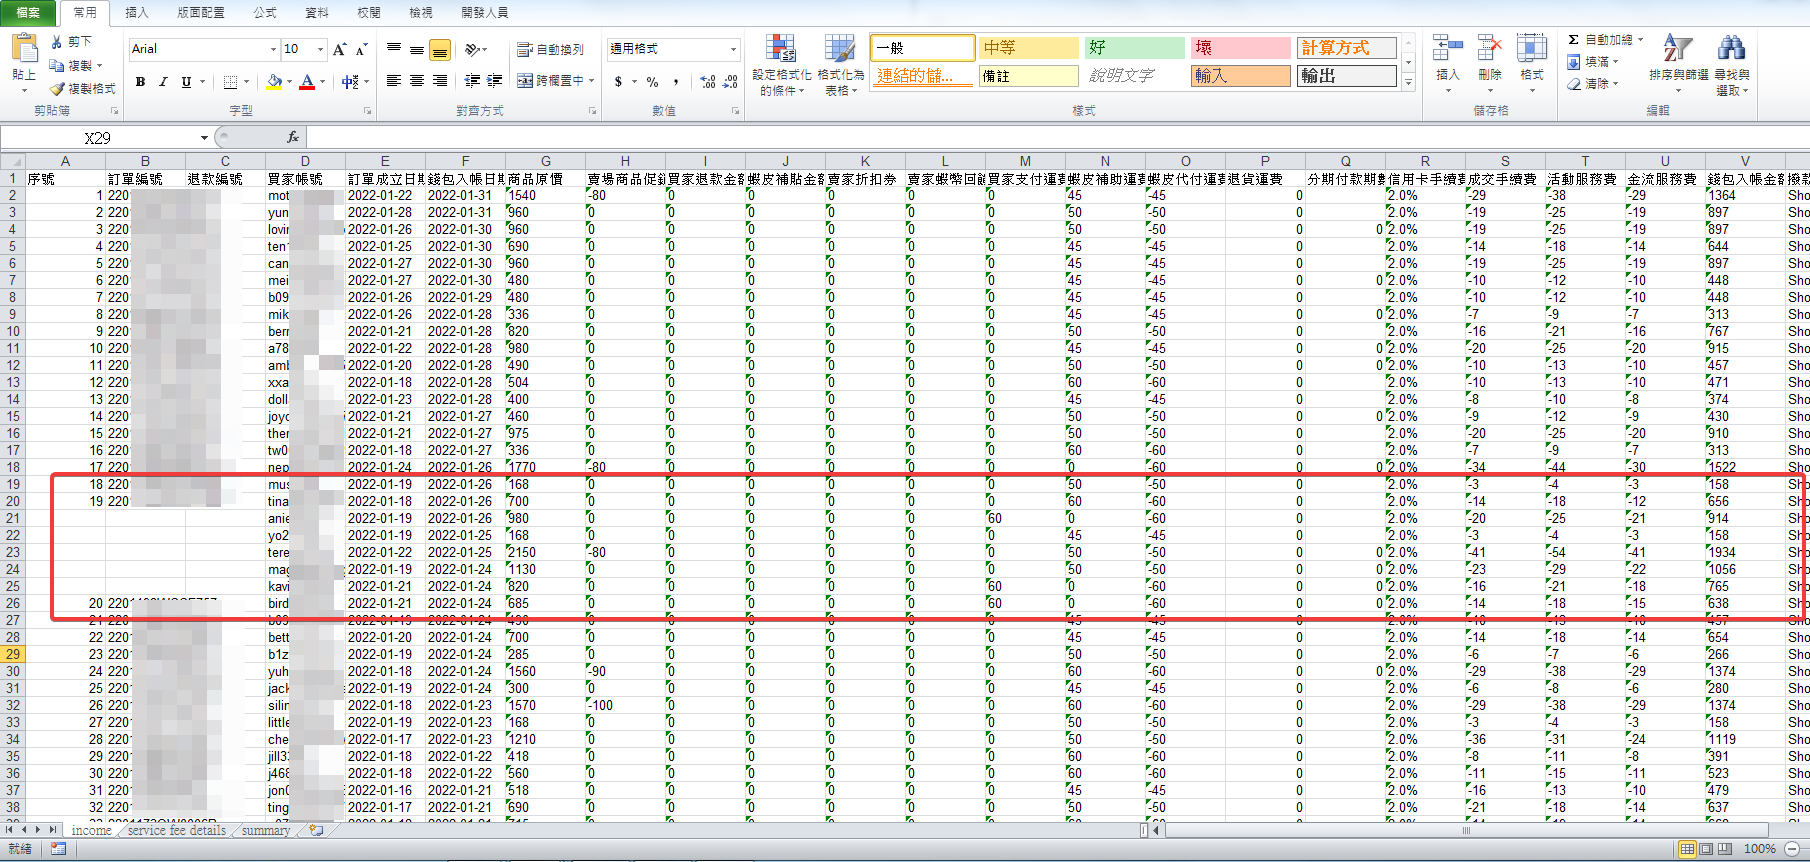The height and width of the screenshot is (862, 1810).
Task: Click the Increase Font Size icon
Action: pos(340,49)
